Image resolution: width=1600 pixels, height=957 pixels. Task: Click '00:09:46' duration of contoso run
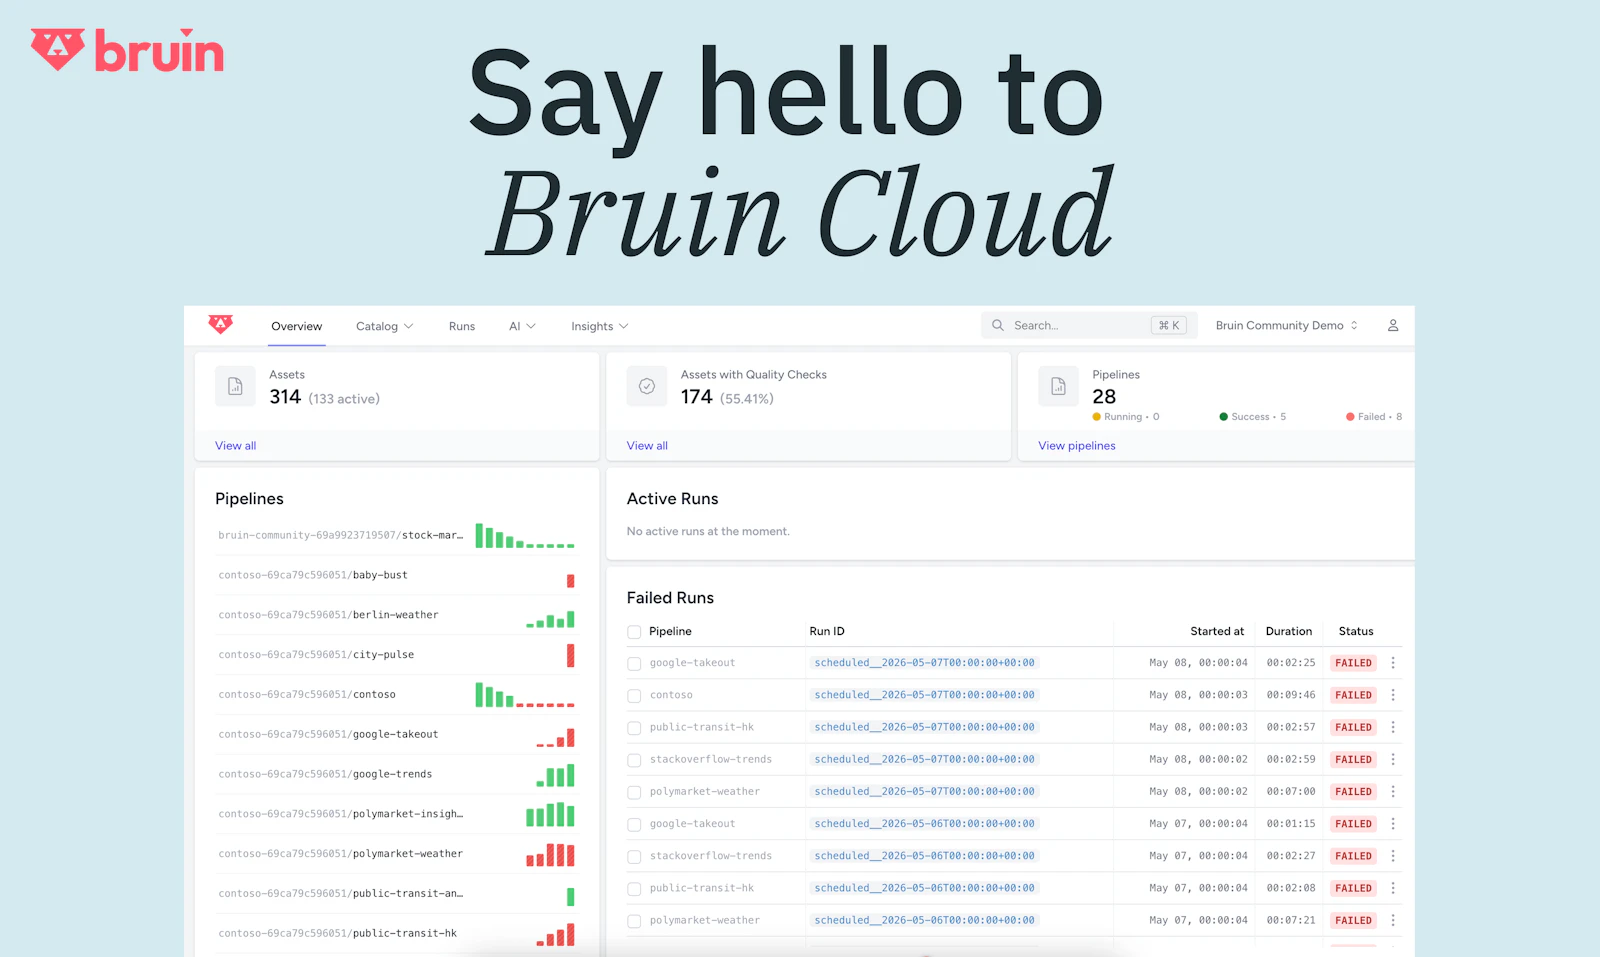point(1291,695)
